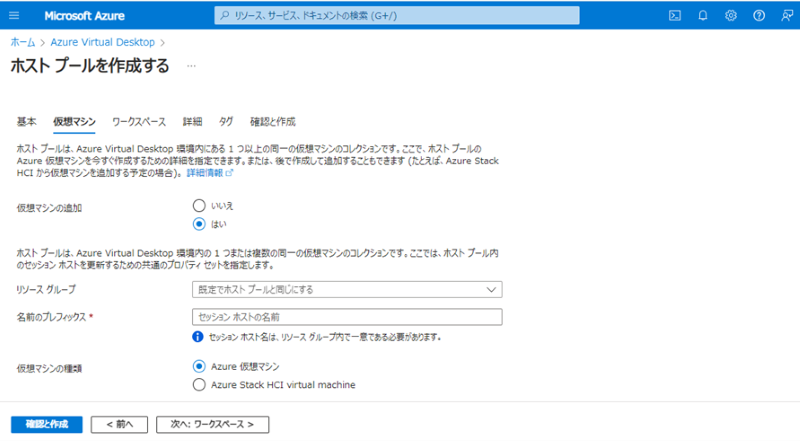Open the feedback icon in top bar

click(787, 15)
